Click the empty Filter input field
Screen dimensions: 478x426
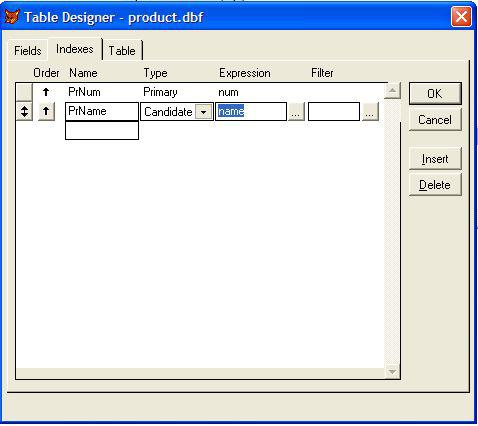click(x=334, y=111)
